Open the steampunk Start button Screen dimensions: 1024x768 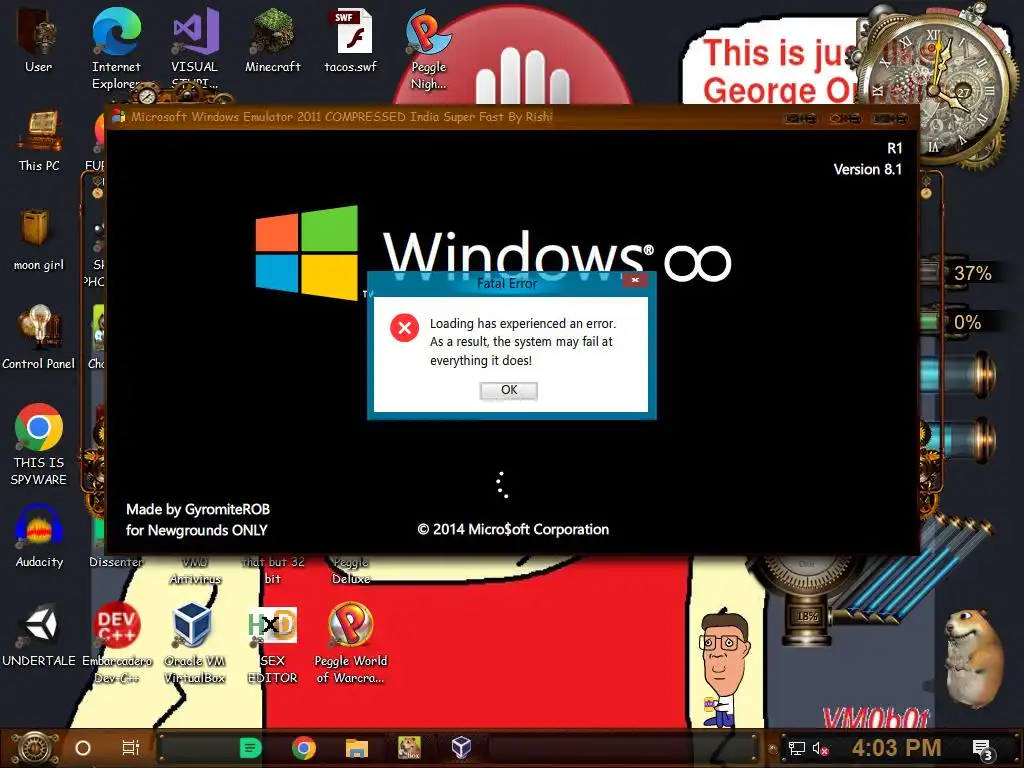pos(35,748)
